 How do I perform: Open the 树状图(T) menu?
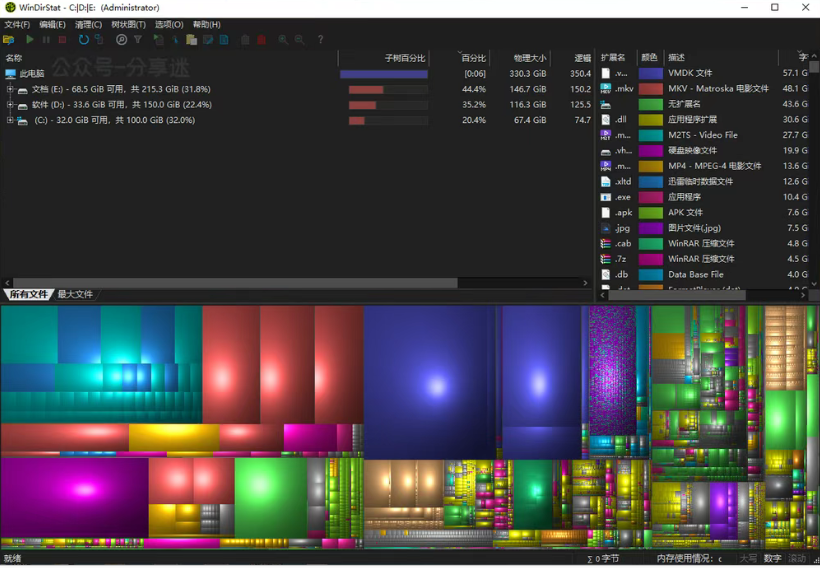(x=128, y=24)
